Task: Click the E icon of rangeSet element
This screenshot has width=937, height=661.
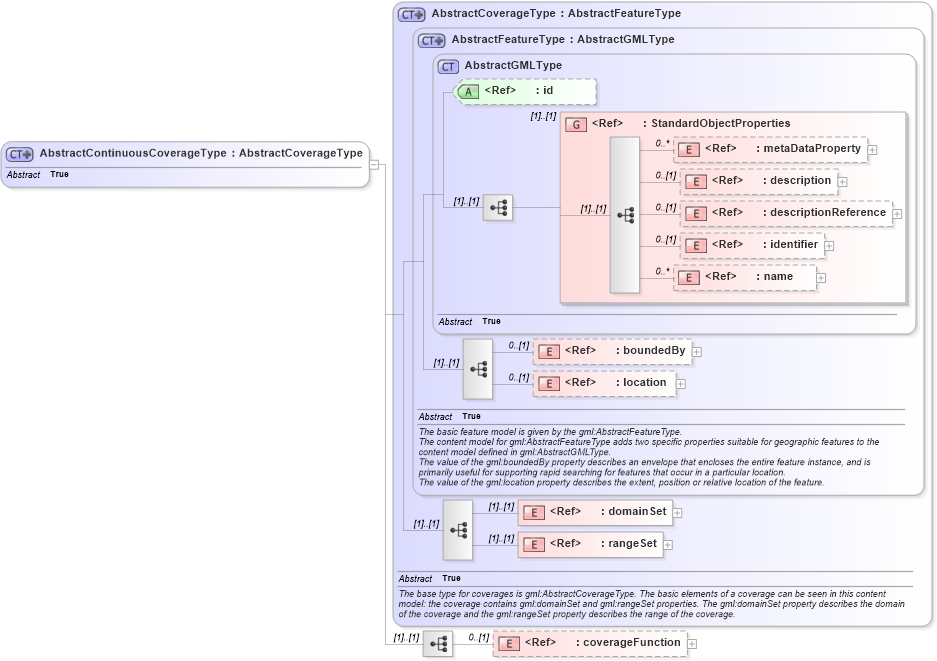Action: click(534, 544)
